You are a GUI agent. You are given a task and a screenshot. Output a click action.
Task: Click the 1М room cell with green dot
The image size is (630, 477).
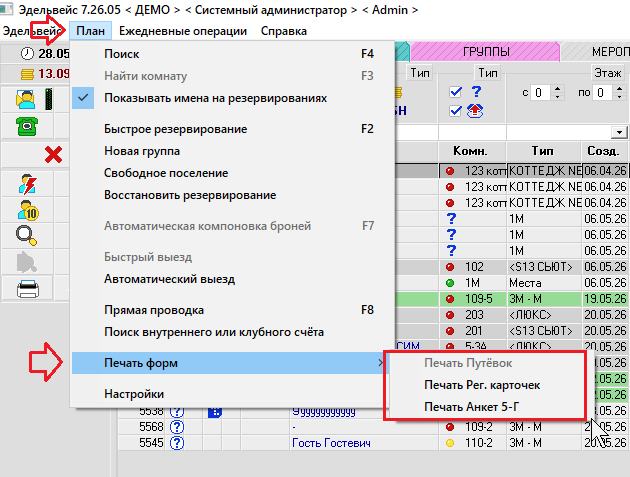tap(473, 283)
